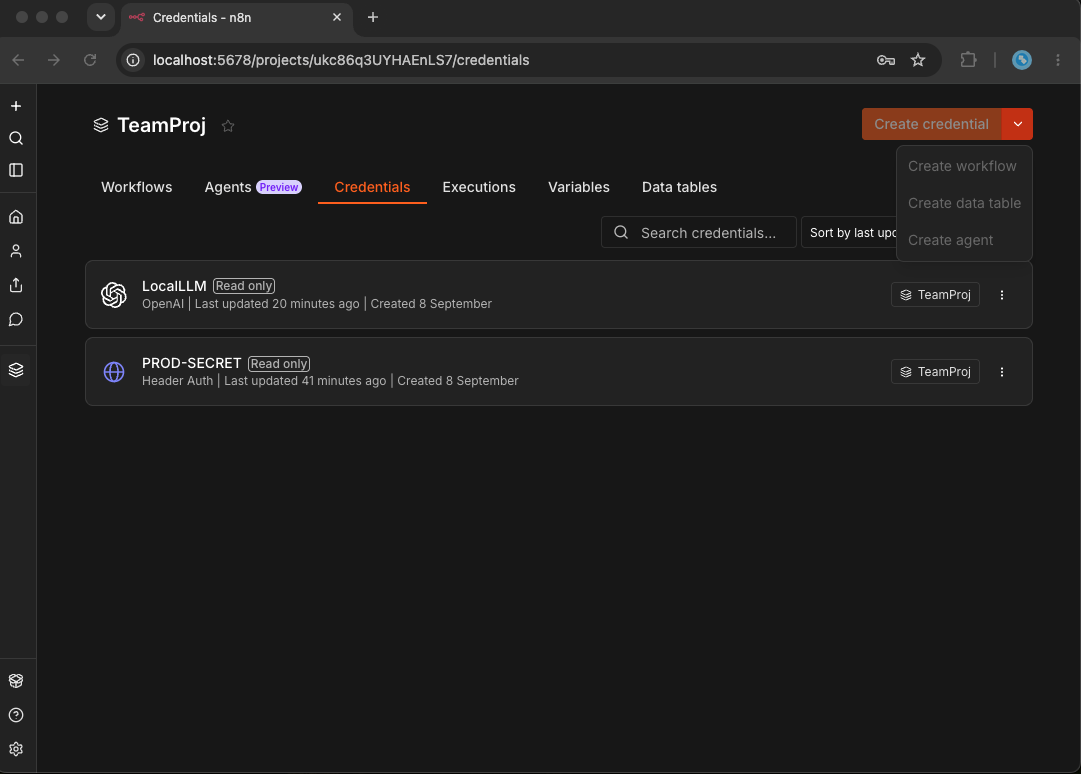The width and height of the screenshot is (1081, 774).
Task: Open the three-dot menu for PROD-SECRET
Action: point(1002,372)
